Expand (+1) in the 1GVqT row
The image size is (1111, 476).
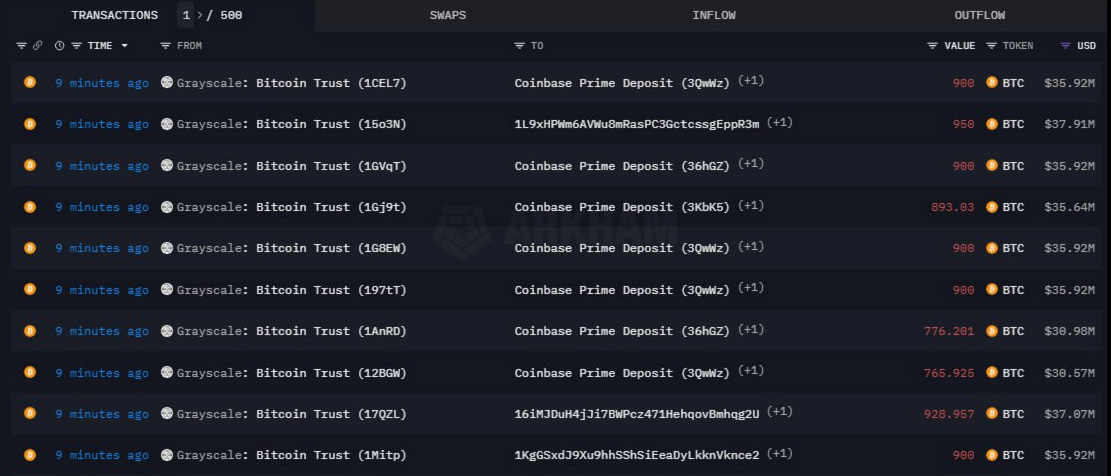click(x=751, y=164)
